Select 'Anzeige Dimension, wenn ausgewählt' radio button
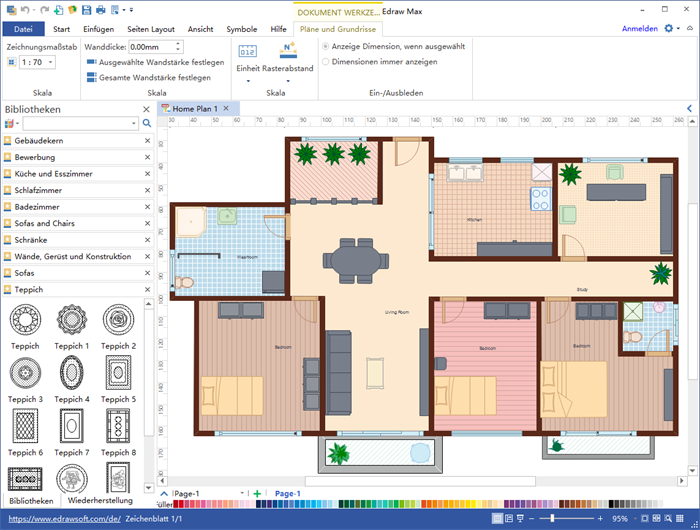The width and height of the screenshot is (700, 530). tap(326, 46)
